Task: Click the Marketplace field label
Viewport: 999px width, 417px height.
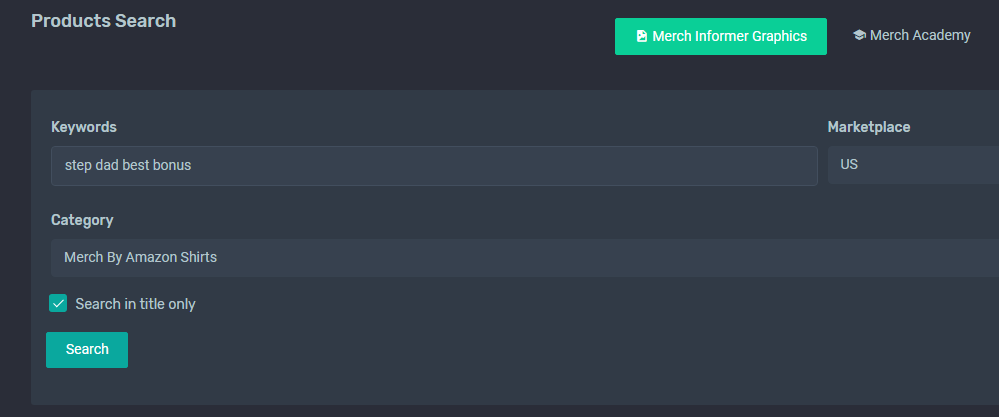Action: (x=868, y=127)
